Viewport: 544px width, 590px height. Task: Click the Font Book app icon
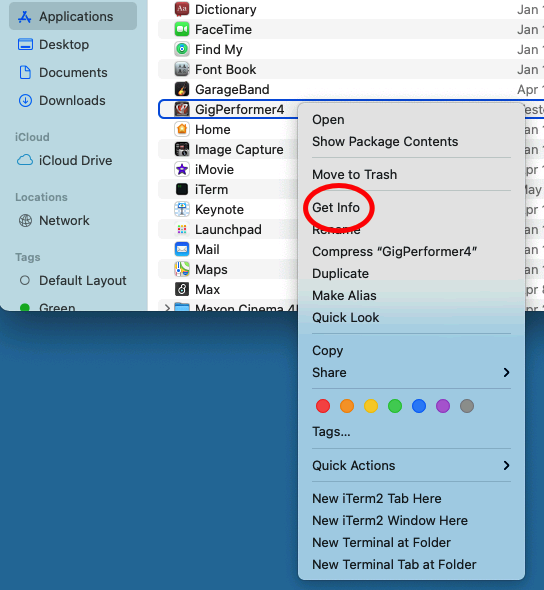click(182, 69)
